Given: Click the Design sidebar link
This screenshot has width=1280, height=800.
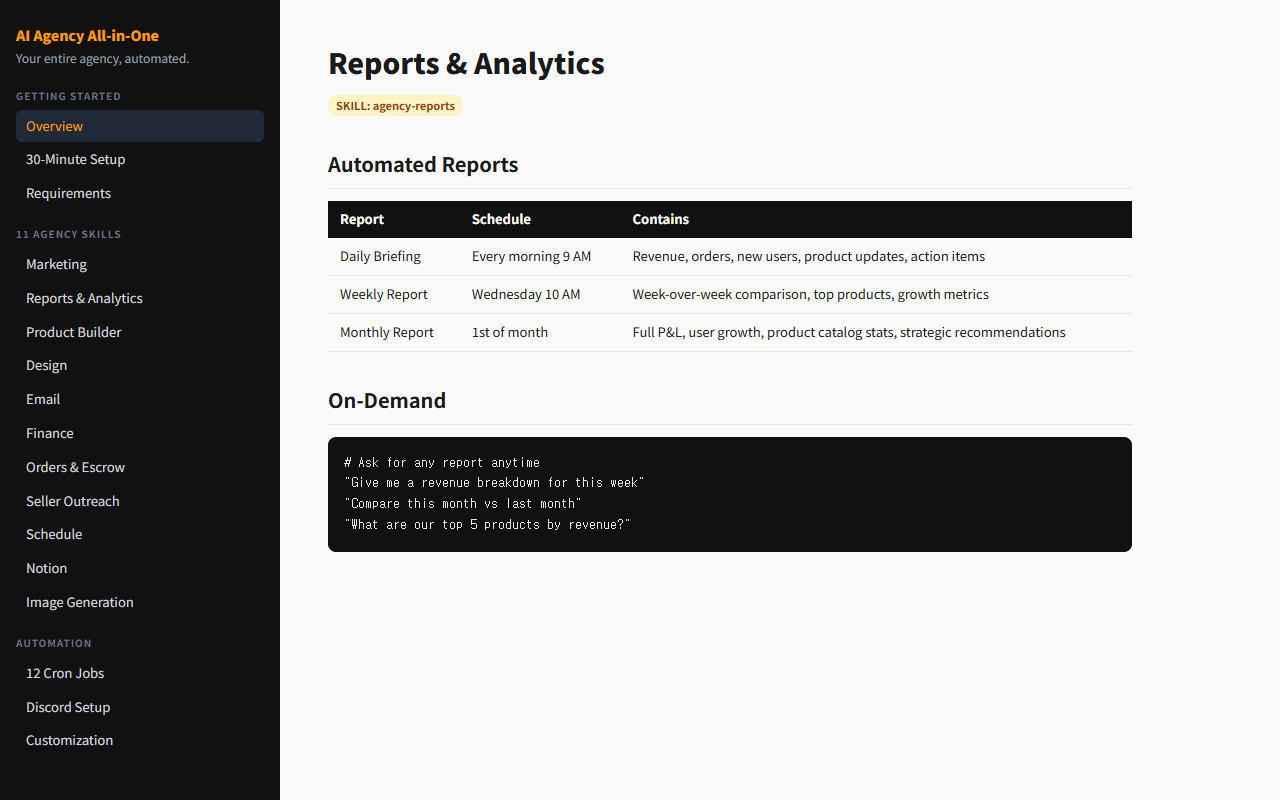Looking at the screenshot, I should (47, 365).
